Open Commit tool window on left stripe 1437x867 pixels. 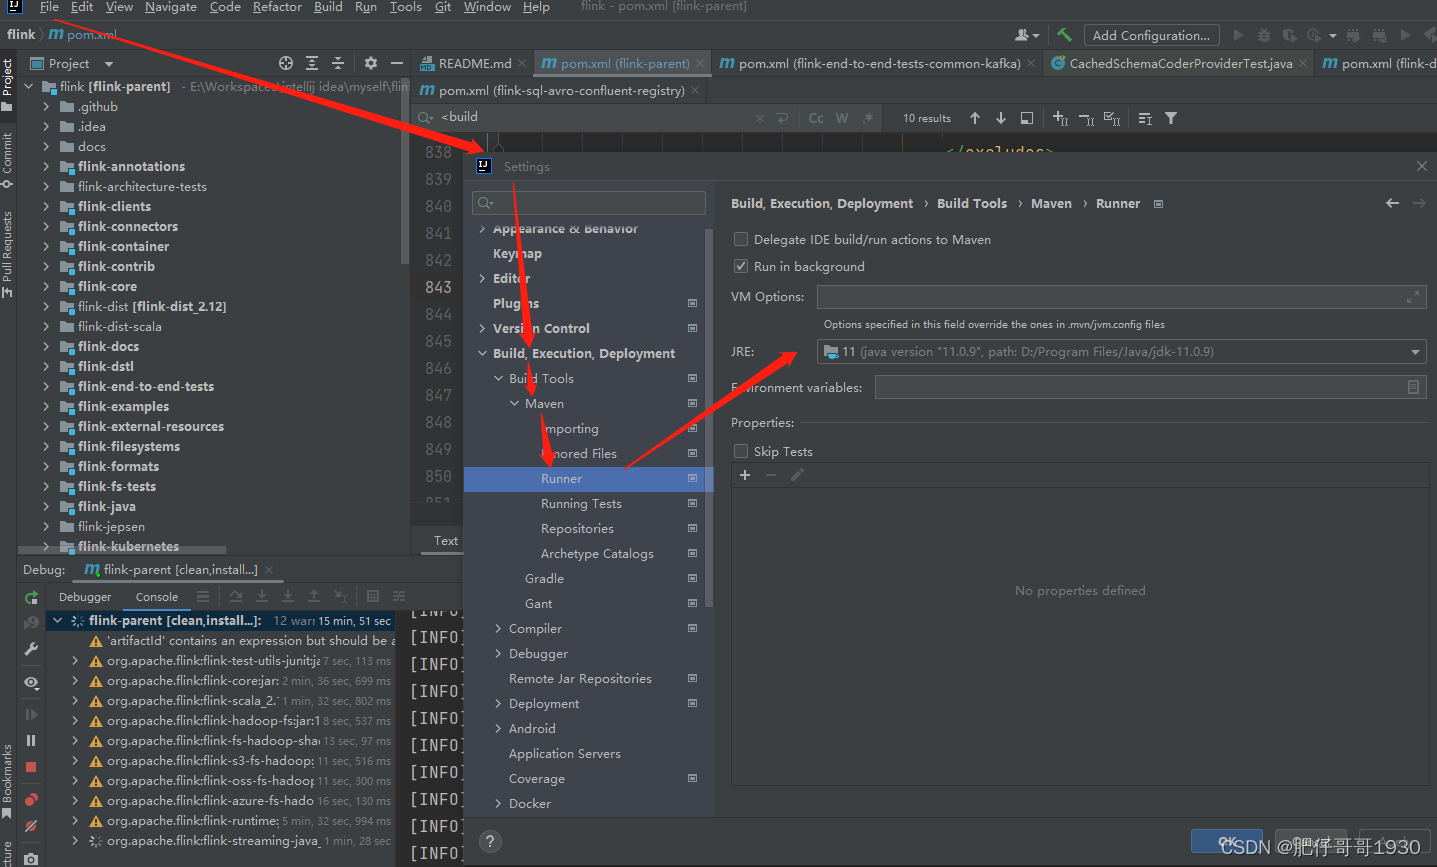7,160
